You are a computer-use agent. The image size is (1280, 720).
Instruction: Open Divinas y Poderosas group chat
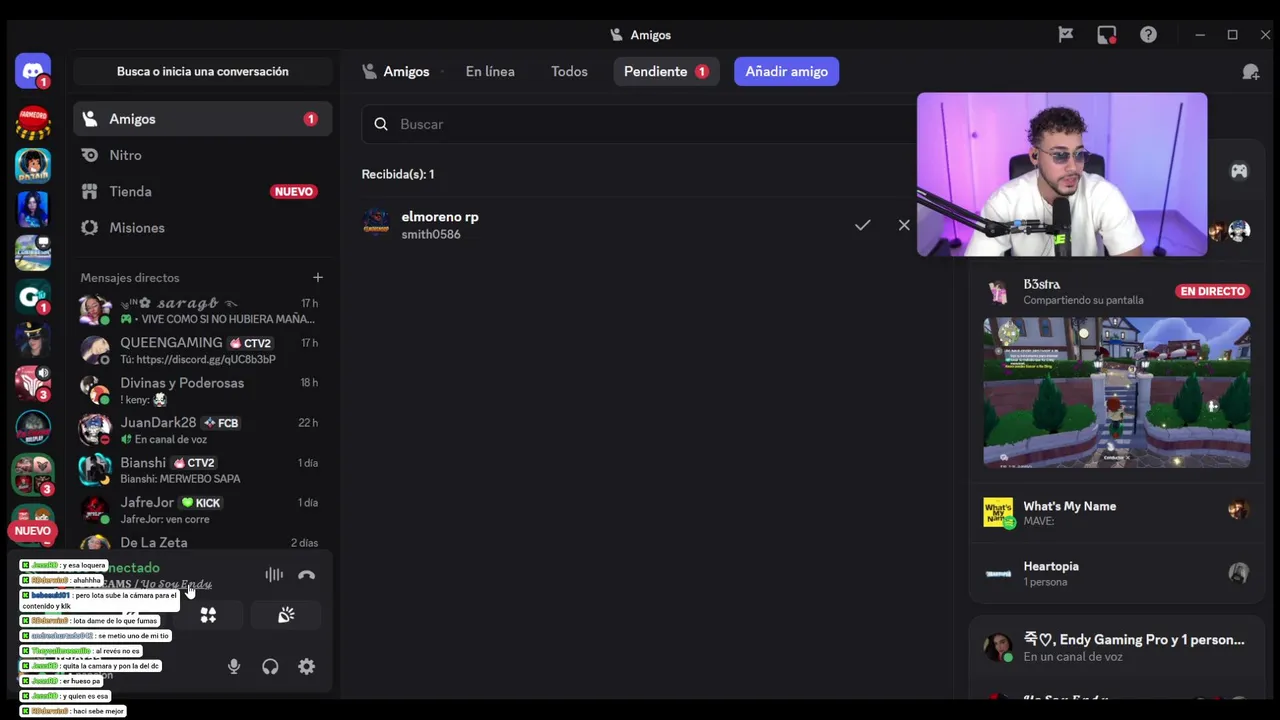202,390
